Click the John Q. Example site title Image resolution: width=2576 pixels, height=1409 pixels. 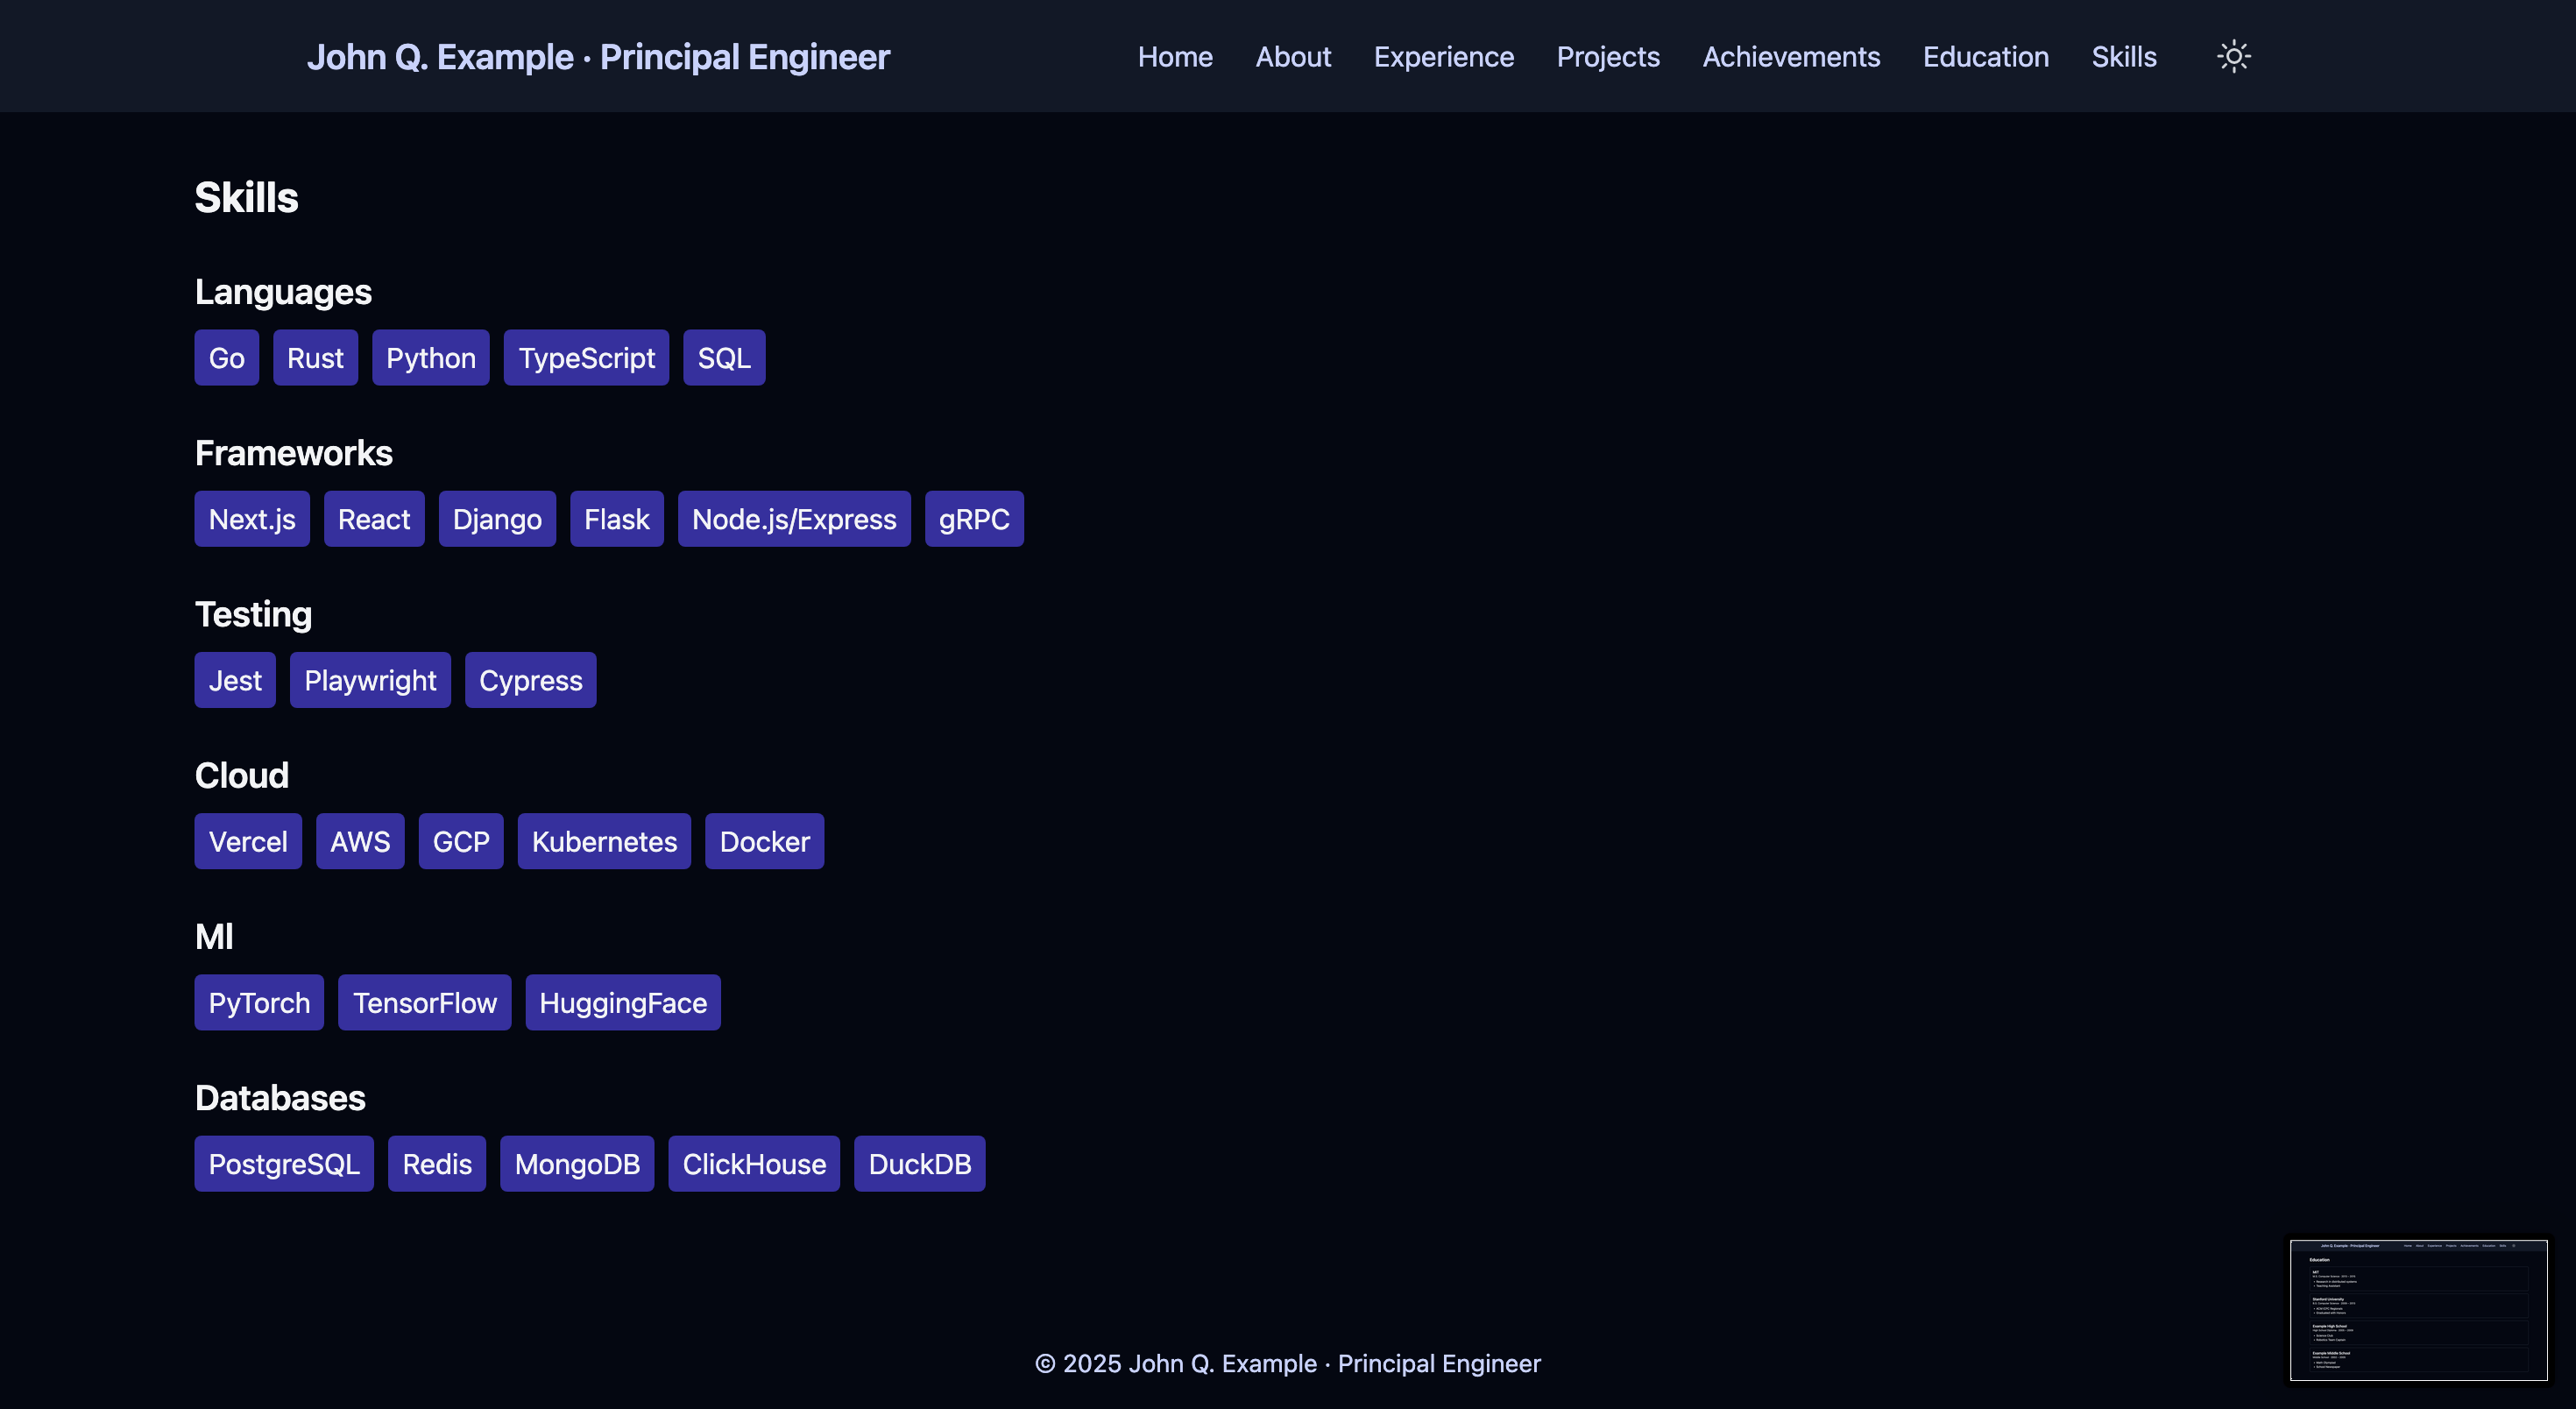click(x=597, y=57)
